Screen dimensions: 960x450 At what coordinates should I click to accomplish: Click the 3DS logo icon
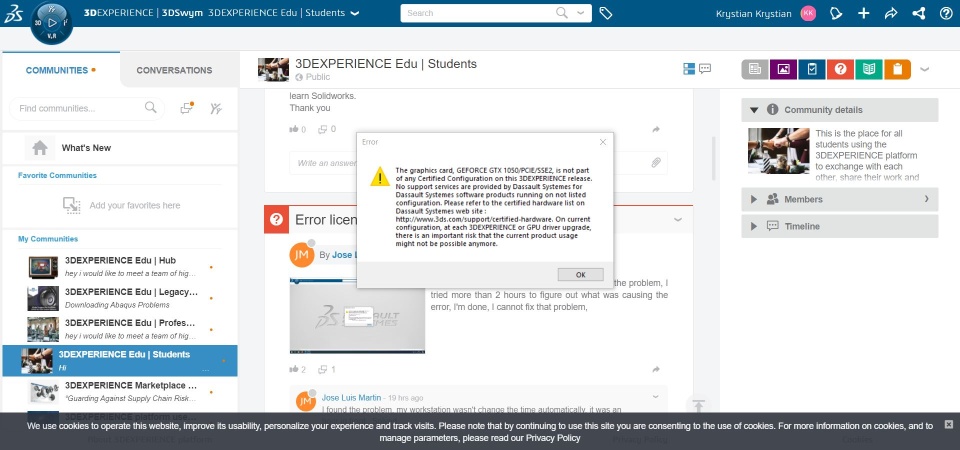click(13, 13)
